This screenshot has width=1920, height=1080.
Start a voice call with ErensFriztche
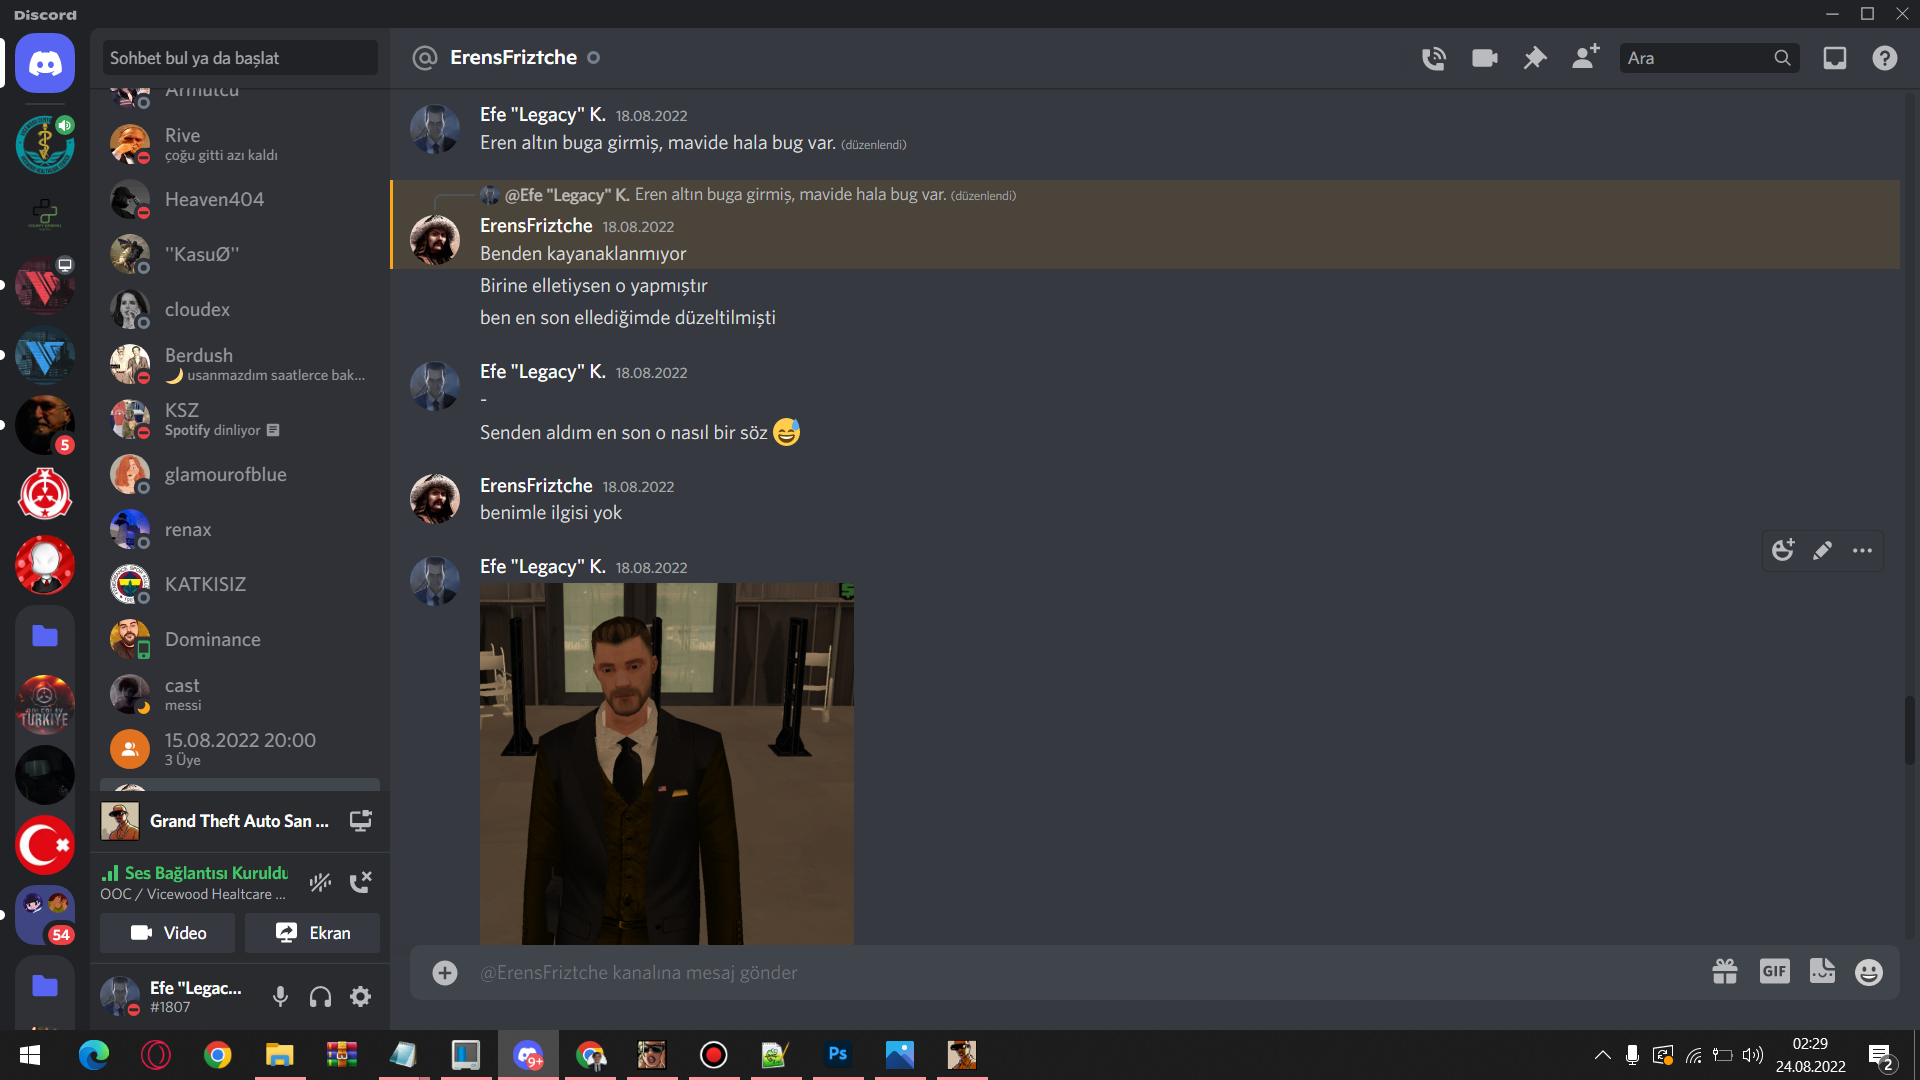click(1433, 58)
